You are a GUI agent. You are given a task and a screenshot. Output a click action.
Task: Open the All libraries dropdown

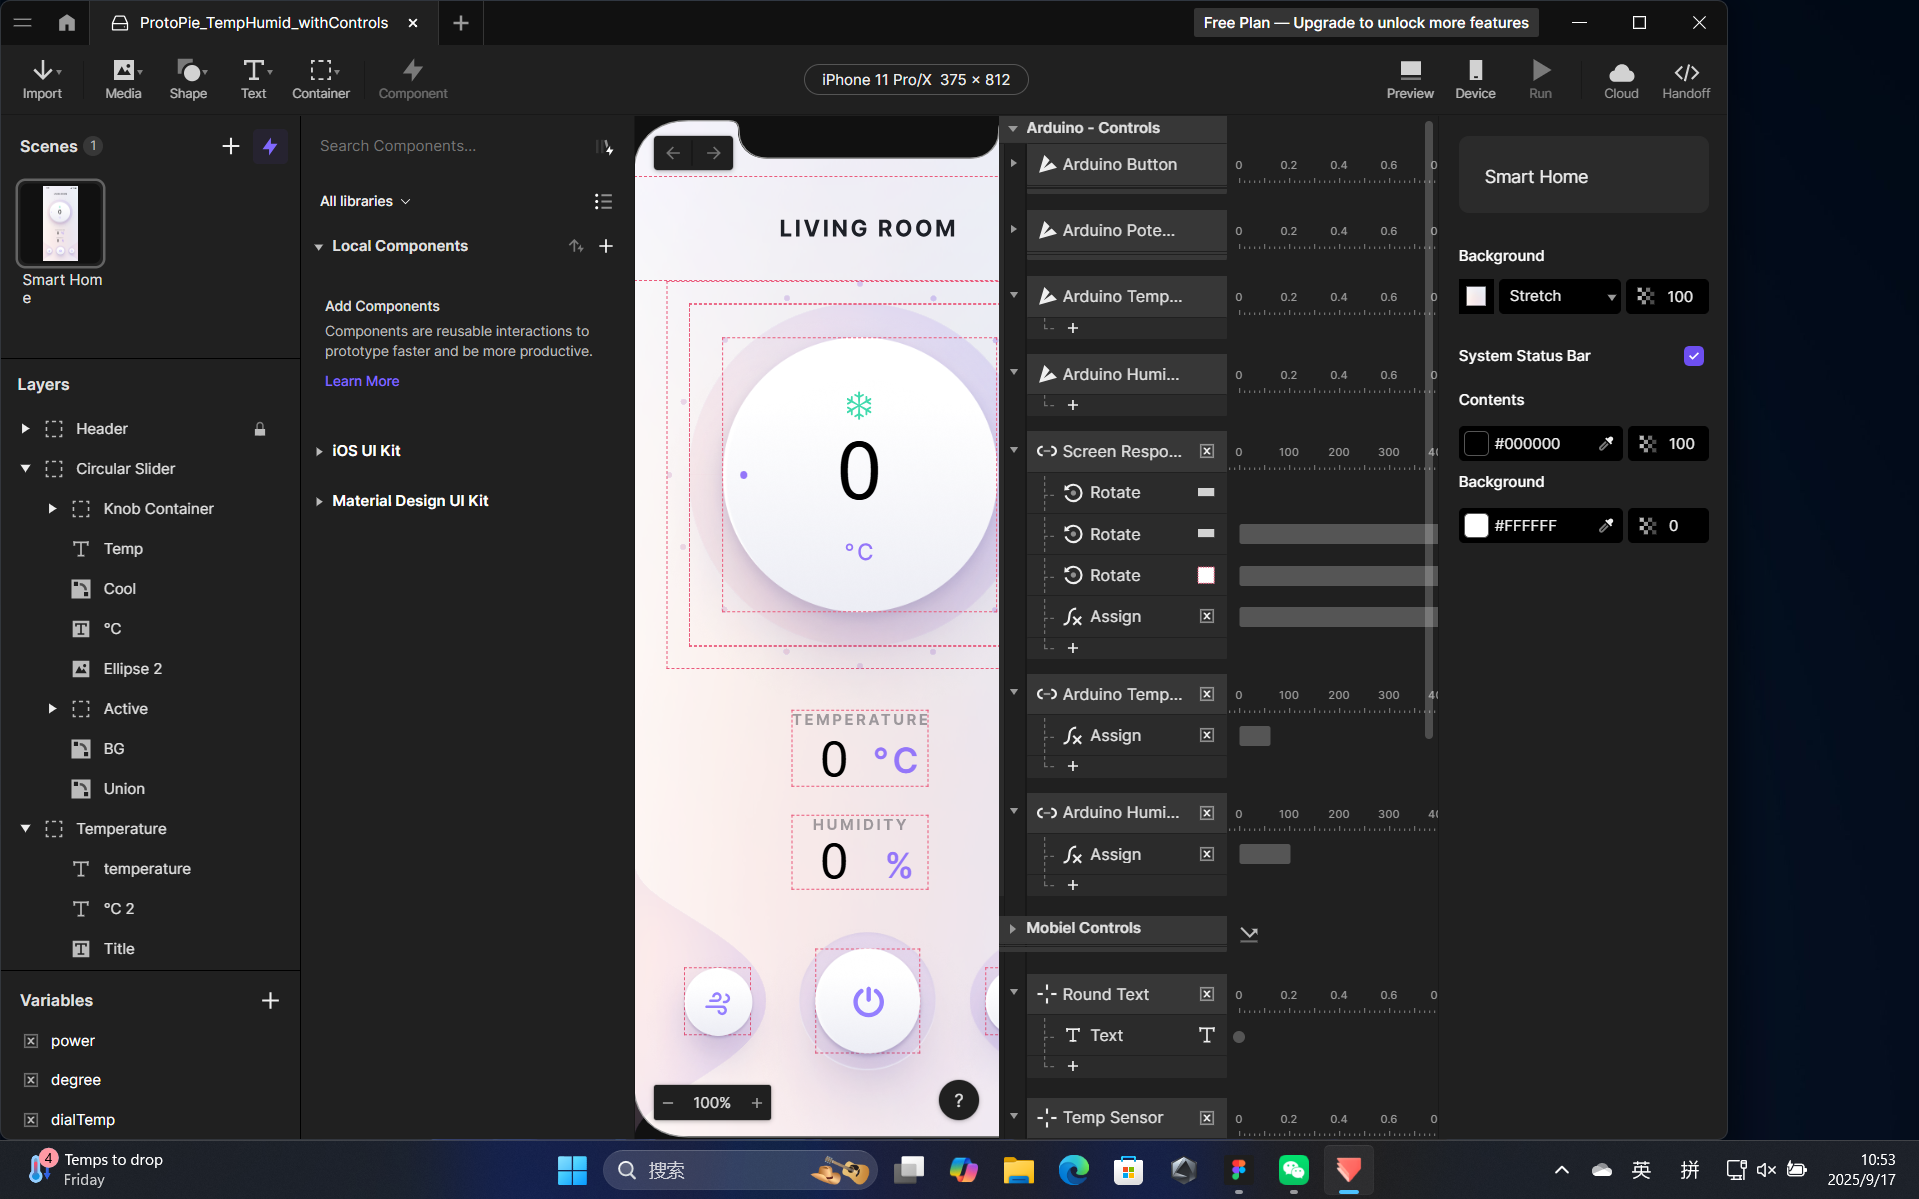(x=364, y=201)
